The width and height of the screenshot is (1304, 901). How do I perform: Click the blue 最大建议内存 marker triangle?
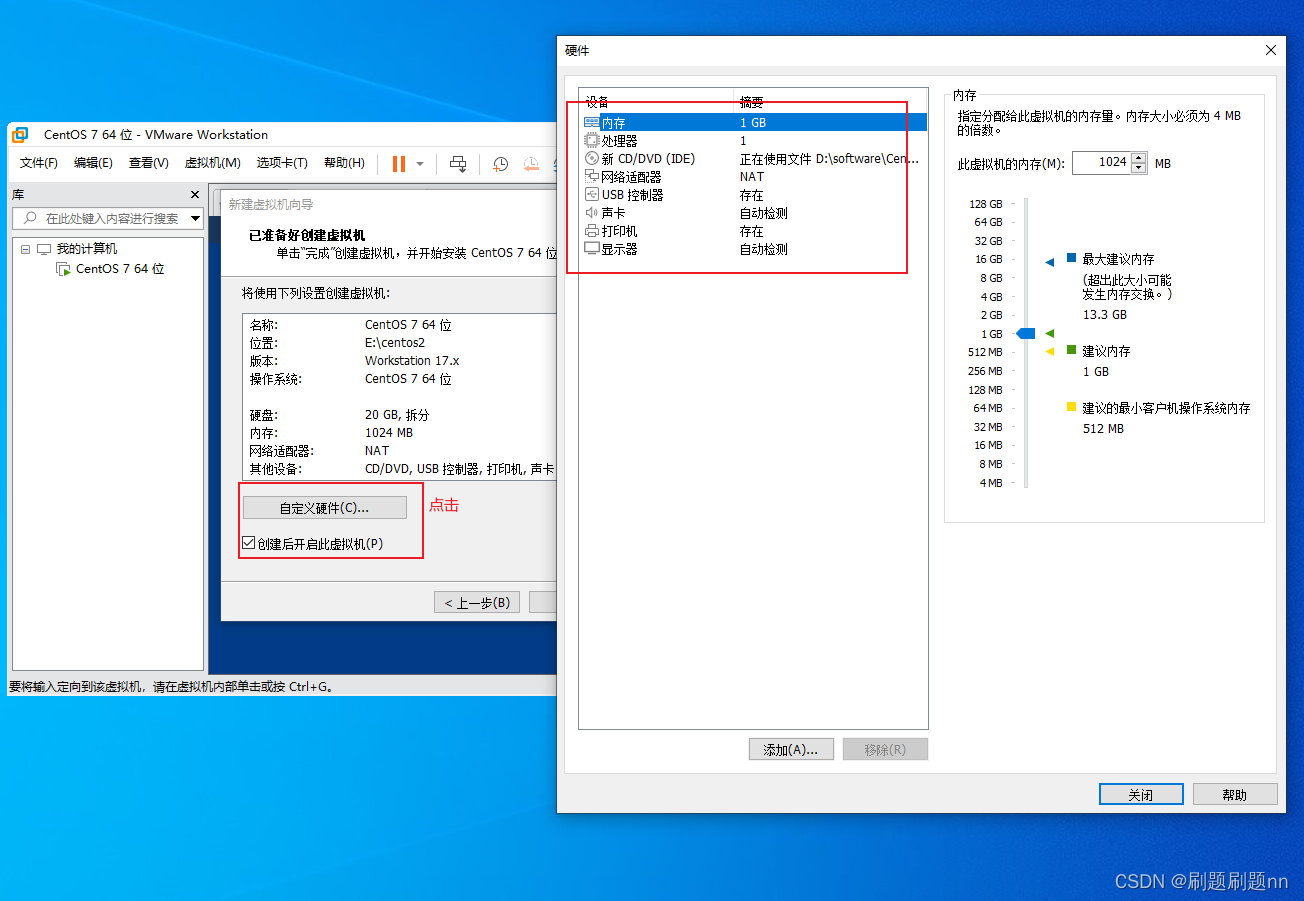click(x=1049, y=262)
